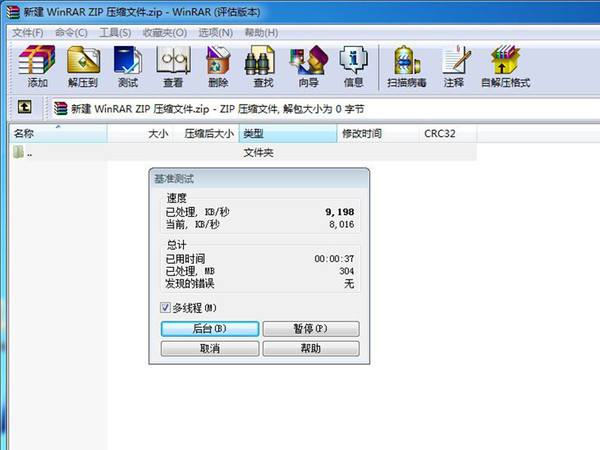The image size is (600, 450).
Task: Click the 9,198 processed speed value
Action: 340,212
